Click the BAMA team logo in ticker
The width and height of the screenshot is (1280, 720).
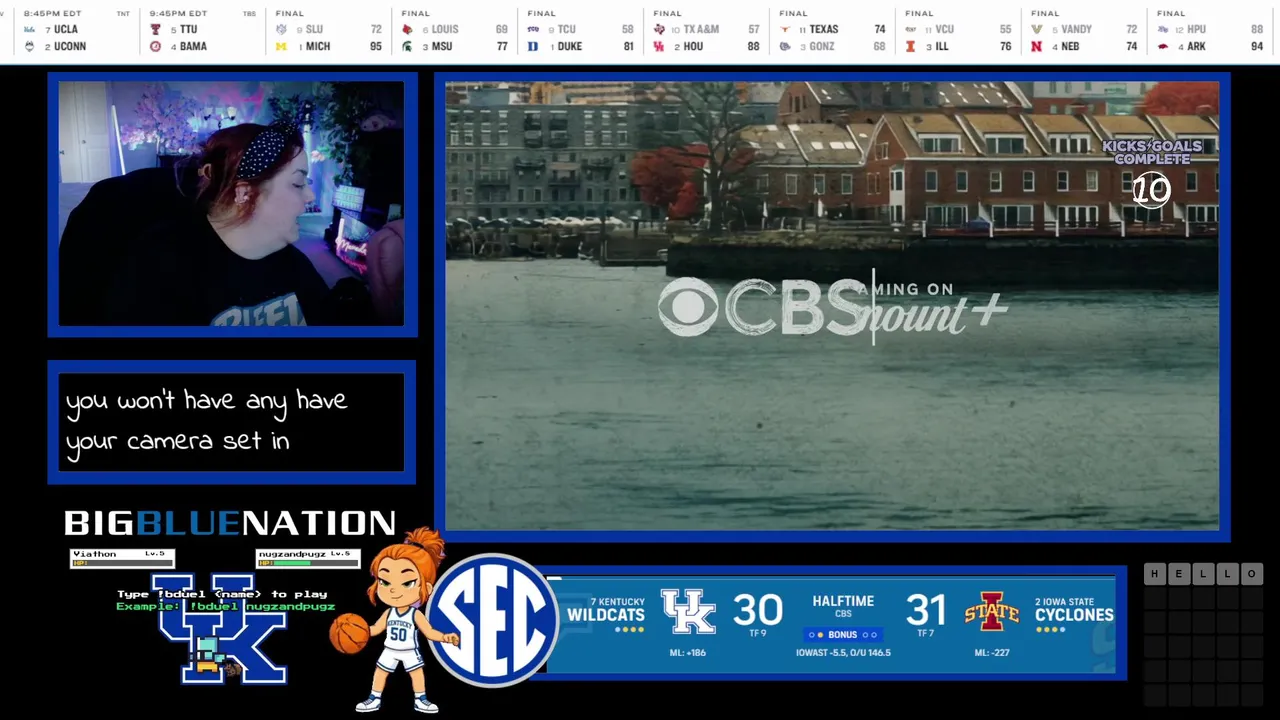(x=155, y=47)
